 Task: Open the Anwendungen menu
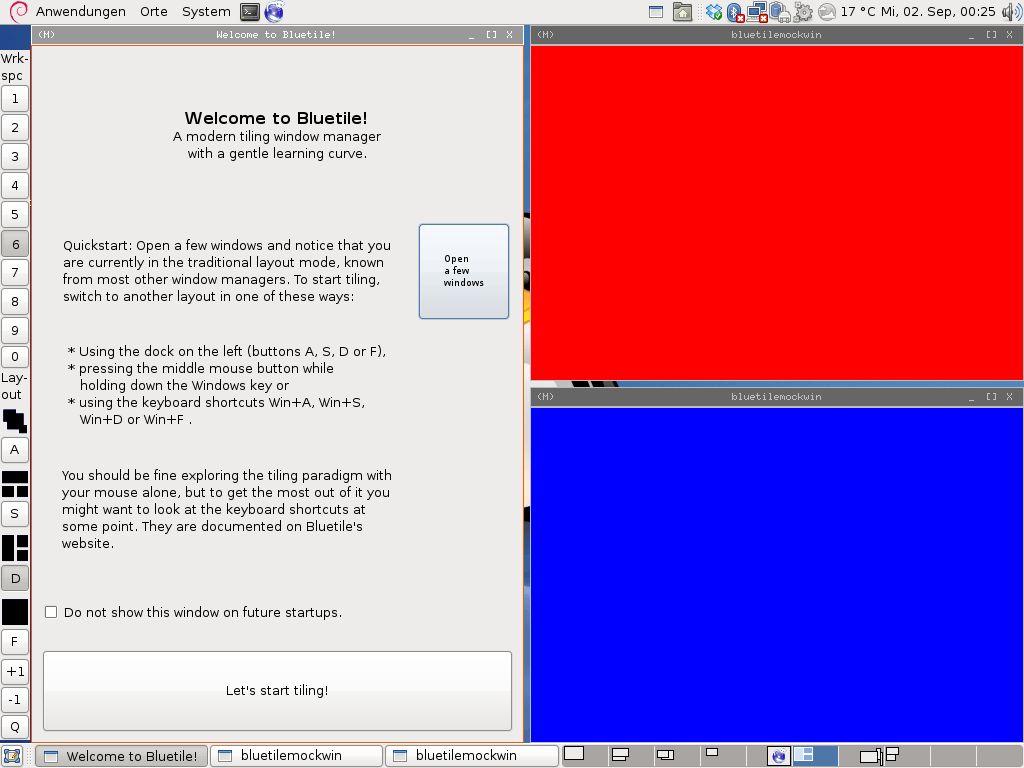(80, 12)
